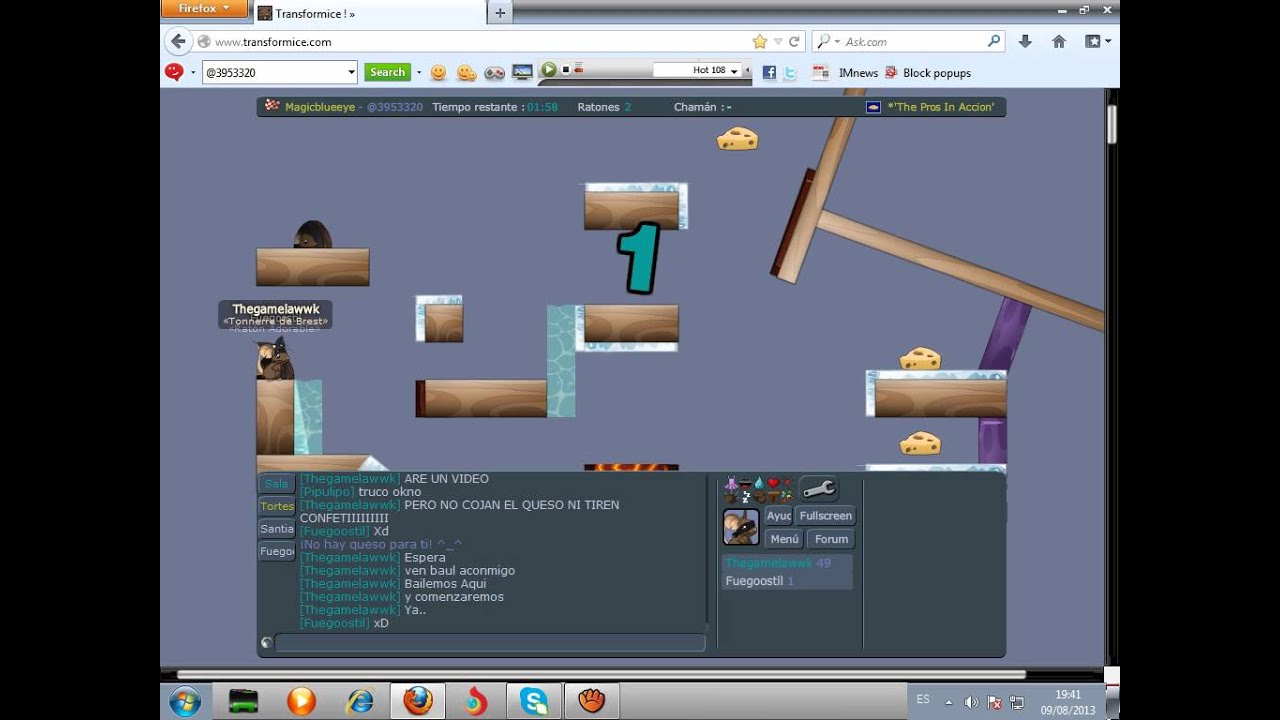
Task: Select the Tortes chat tab
Action: [x=277, y=506]
